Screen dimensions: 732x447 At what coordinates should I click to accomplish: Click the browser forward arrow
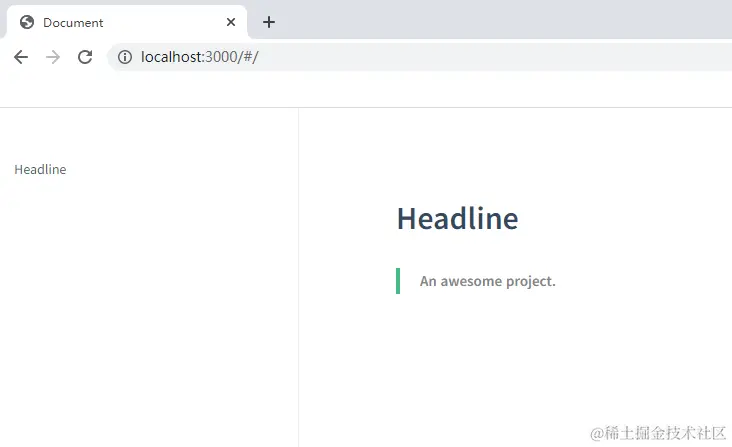53,57
